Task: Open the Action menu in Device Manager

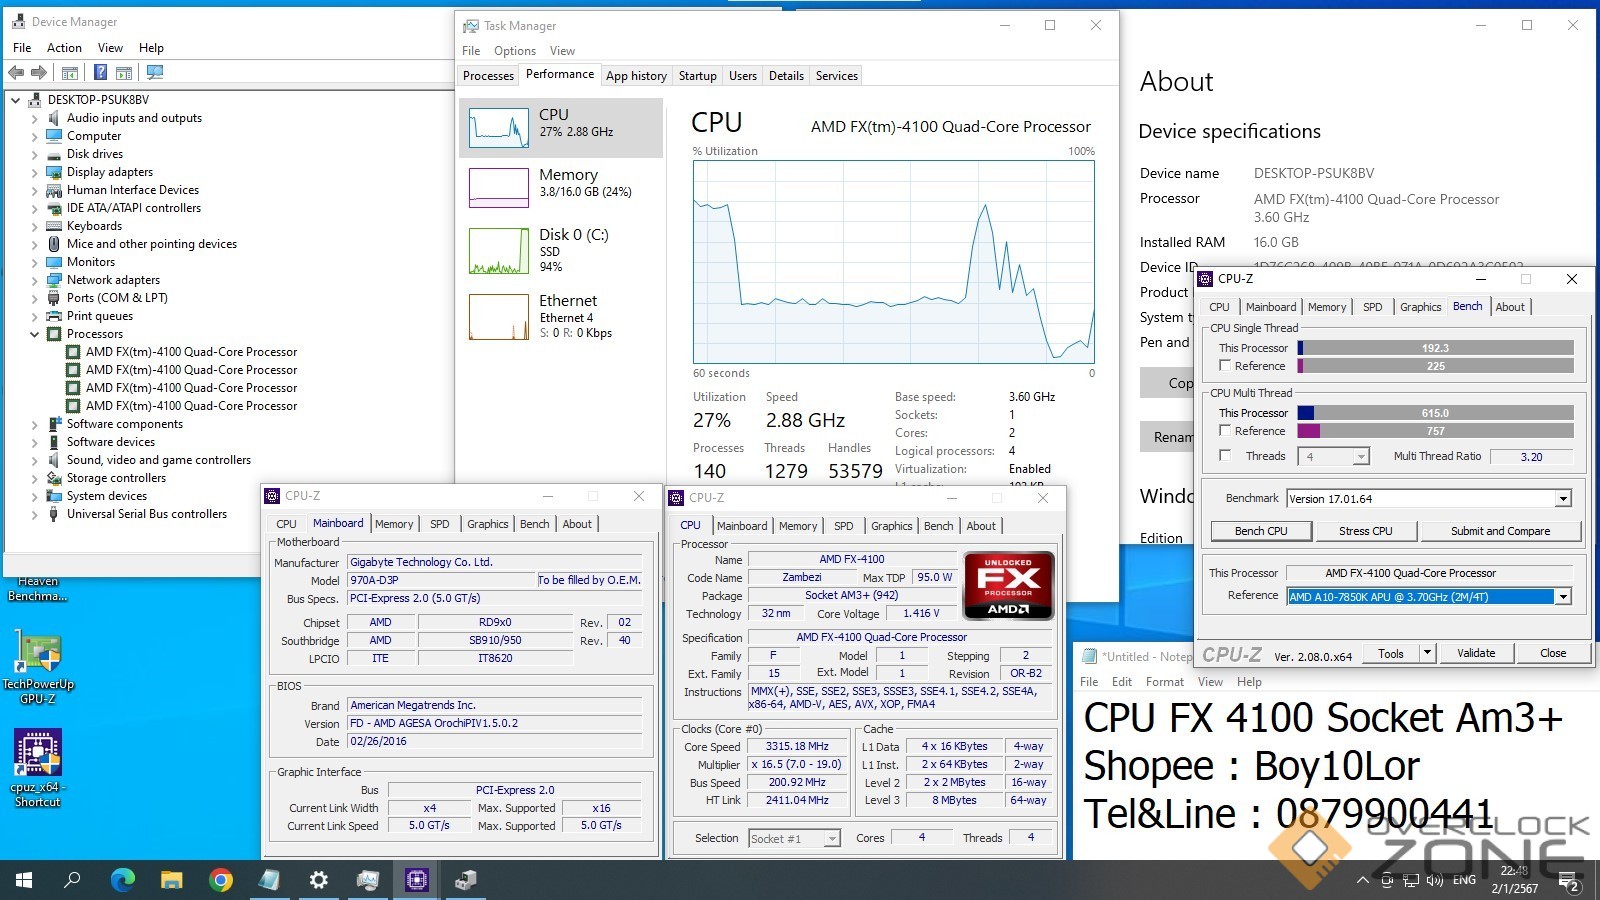Action: coord(64,48)
